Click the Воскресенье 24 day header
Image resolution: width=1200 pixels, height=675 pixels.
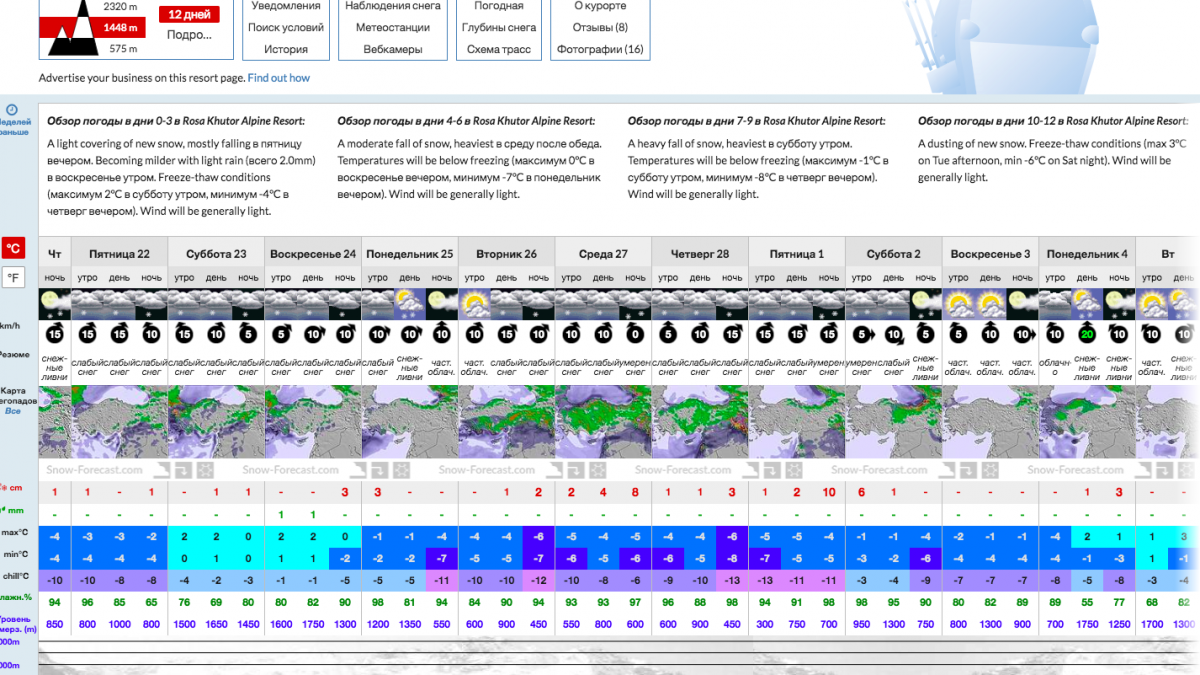pyautogui.click(x=313, y=254)
